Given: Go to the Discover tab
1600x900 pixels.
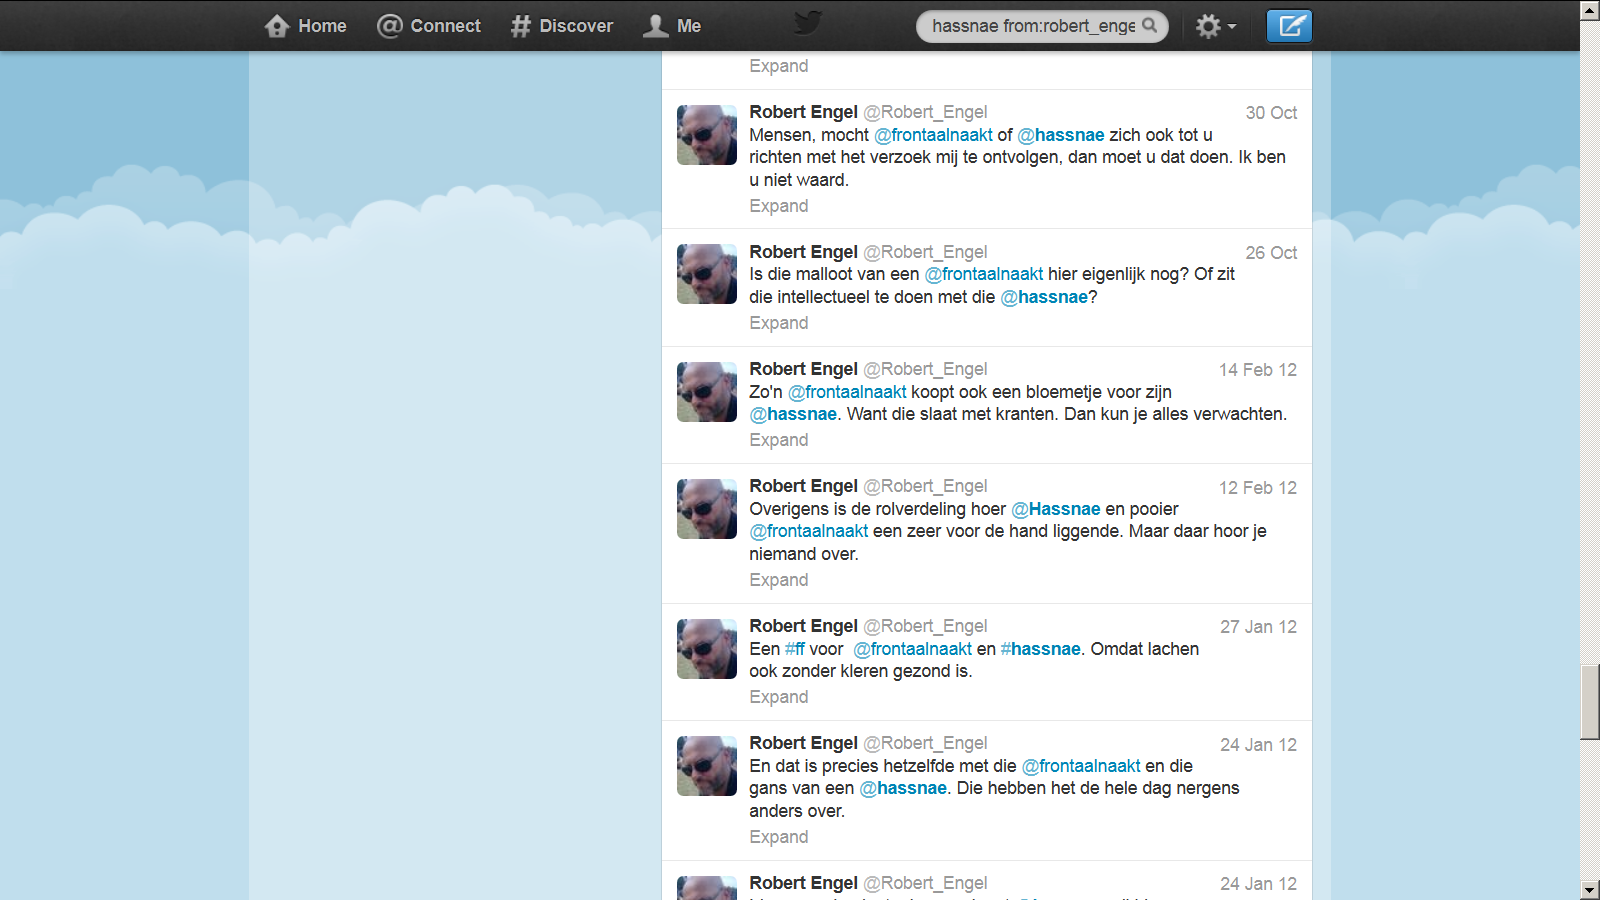Looking at the screenshot, I should pos(561,26).
